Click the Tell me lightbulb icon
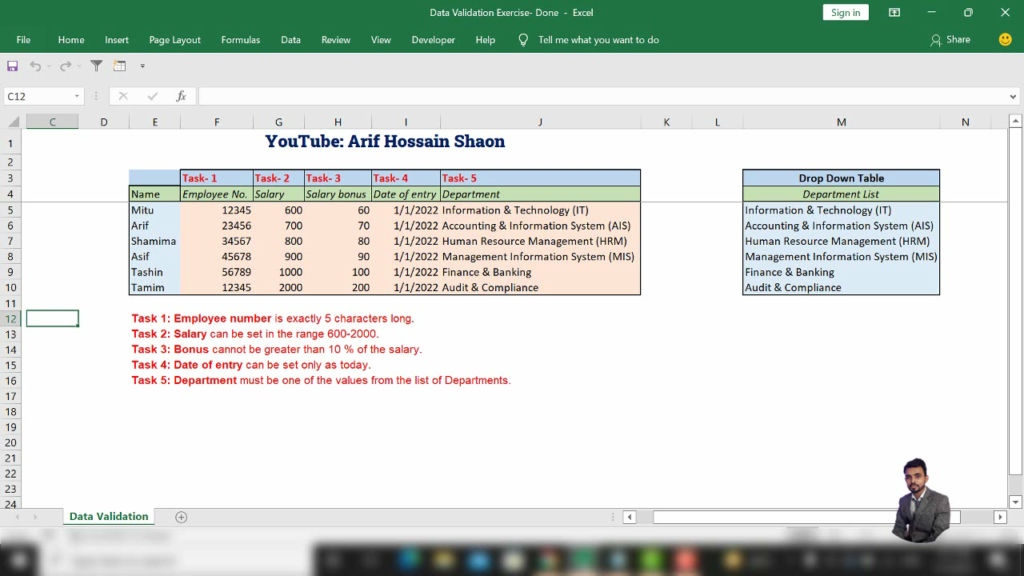Viewport: 1024px width, 576px height. tap(523, 40)
